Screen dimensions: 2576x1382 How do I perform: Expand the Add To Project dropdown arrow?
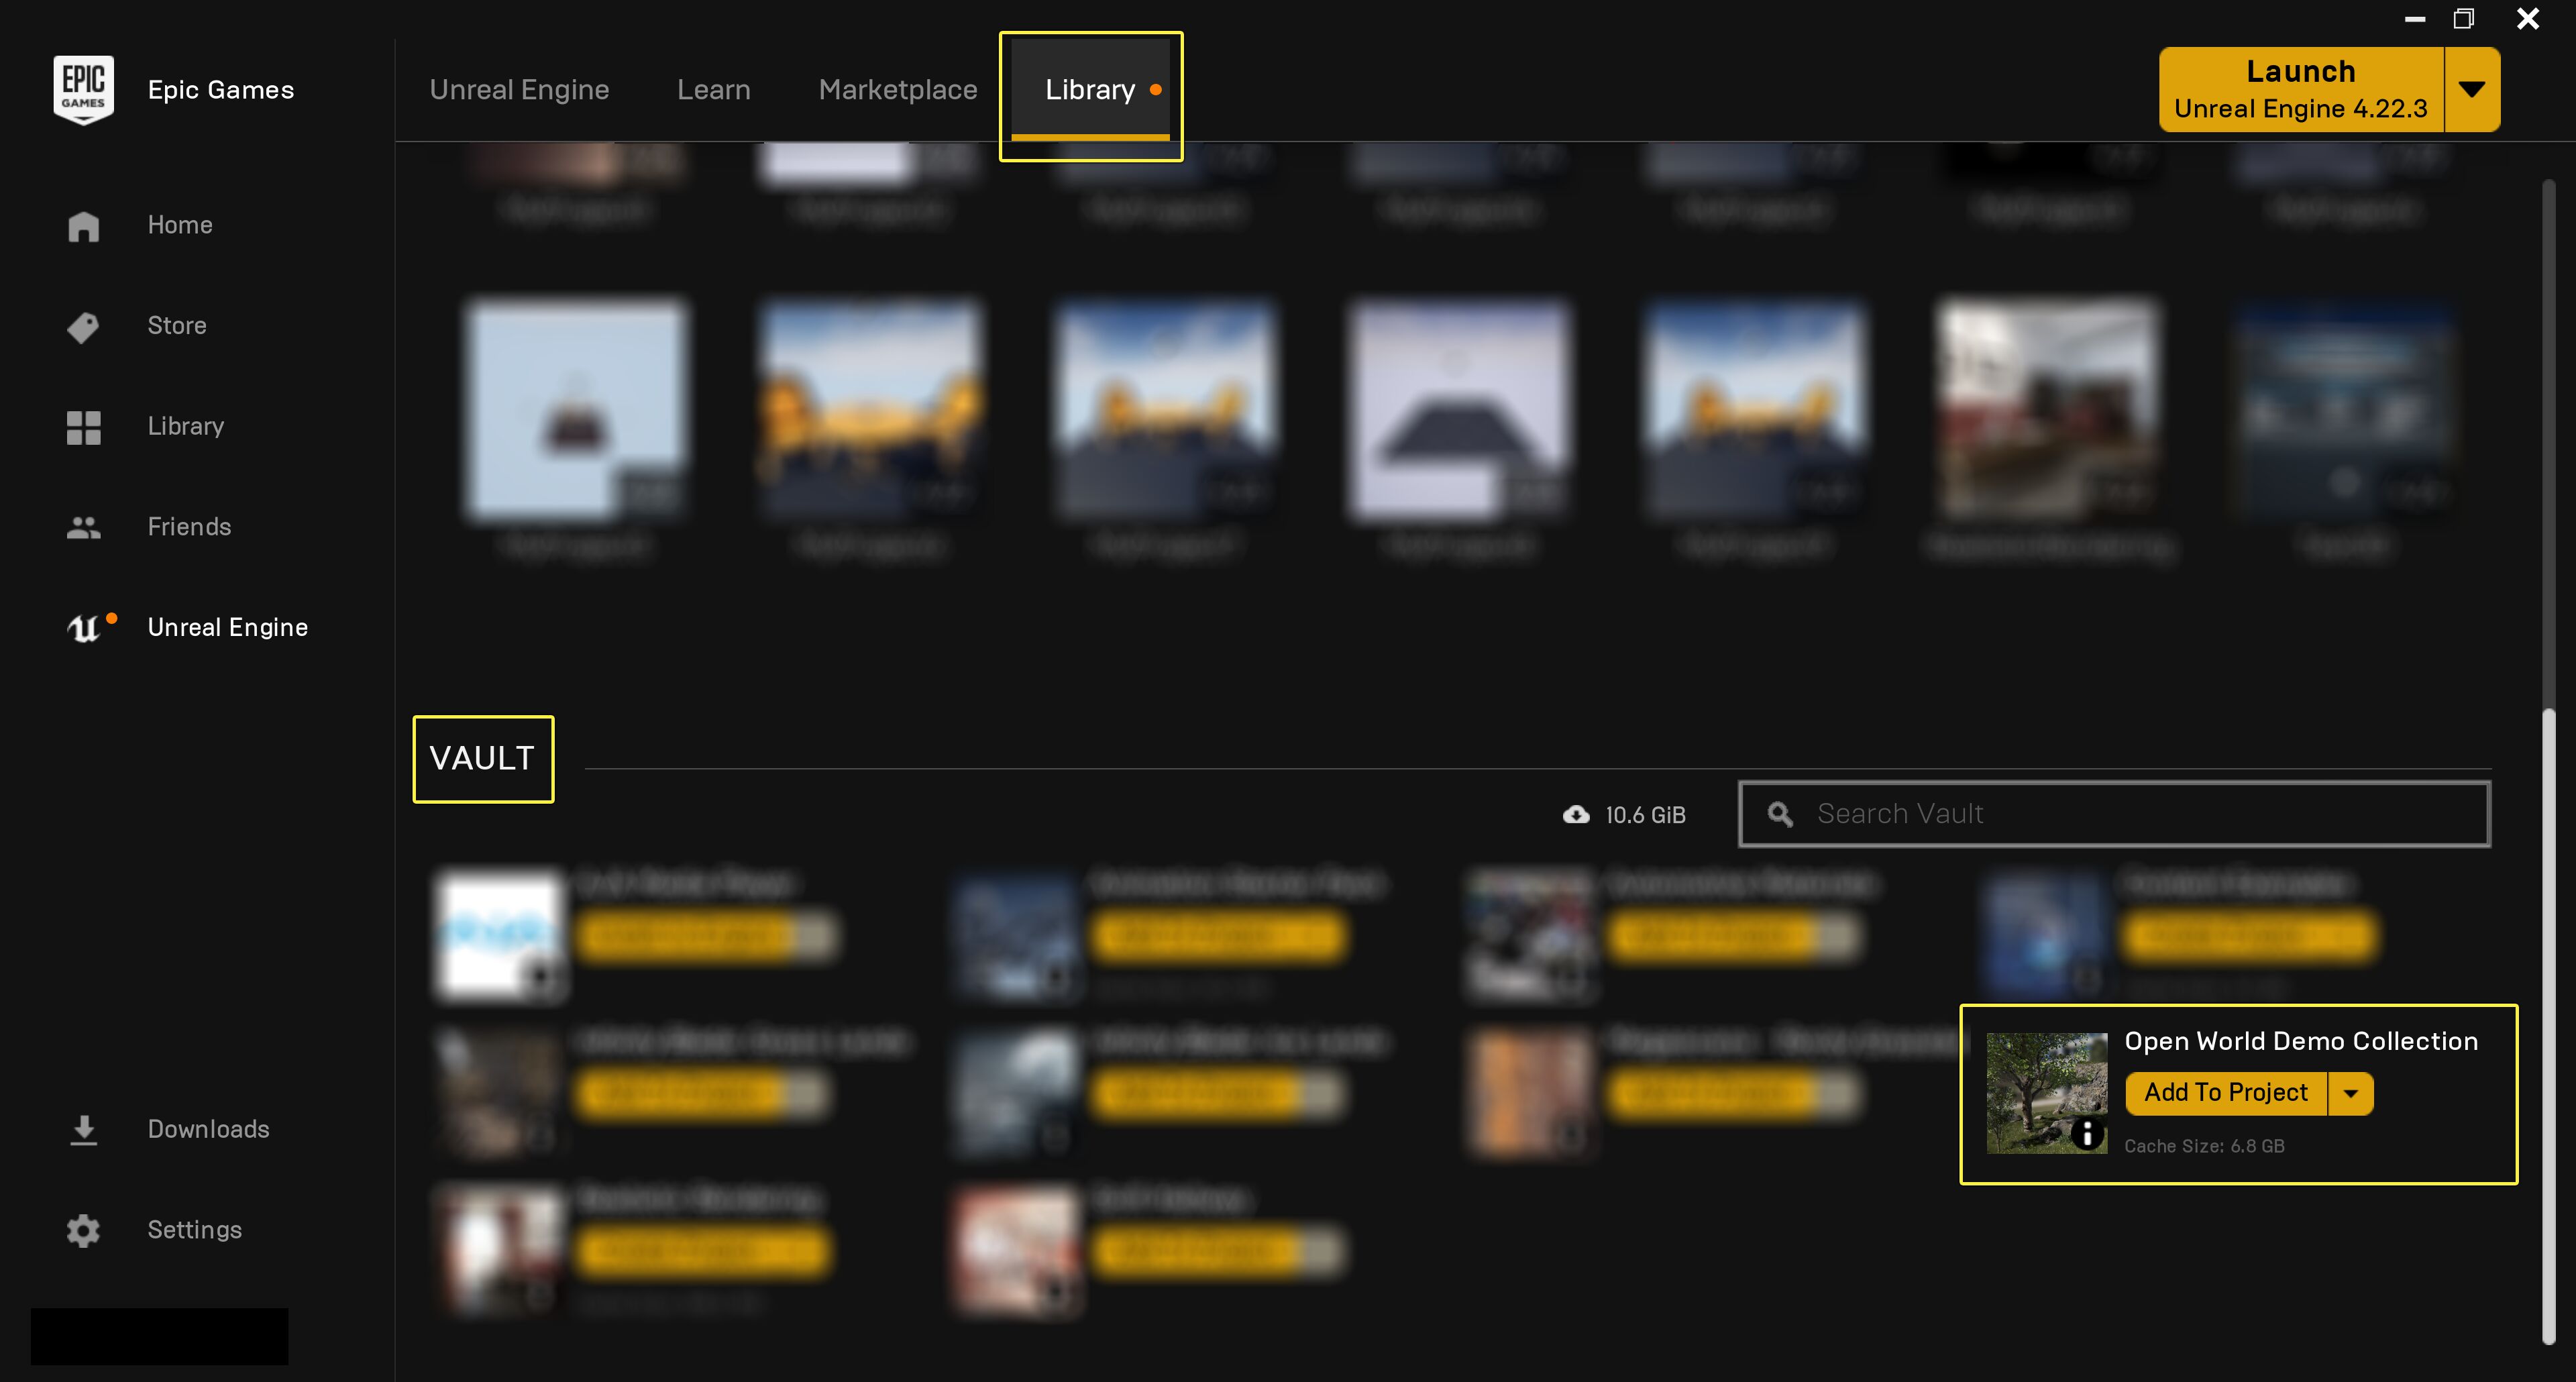point(2350,1093)
